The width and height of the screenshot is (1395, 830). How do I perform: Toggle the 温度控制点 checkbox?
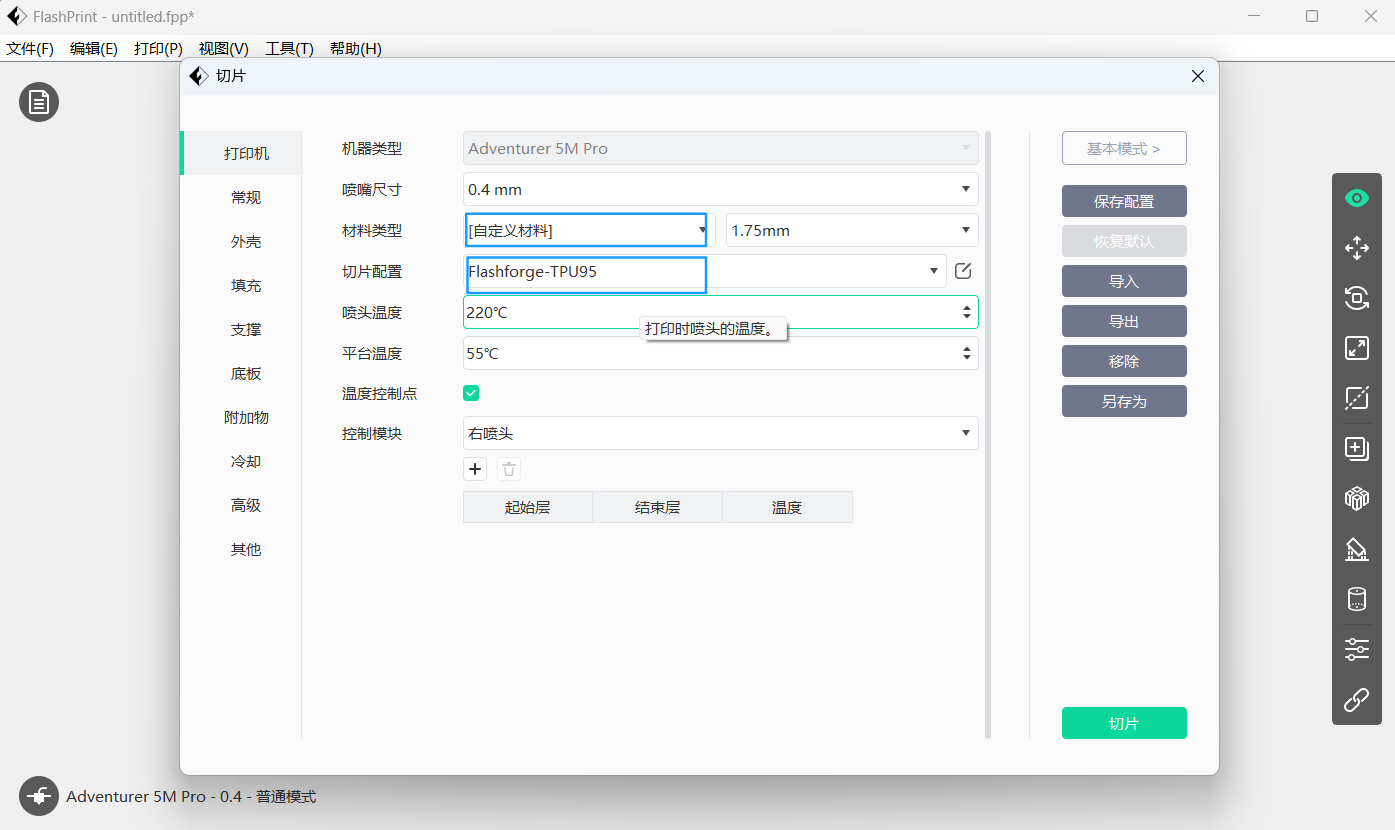point(471,393)
